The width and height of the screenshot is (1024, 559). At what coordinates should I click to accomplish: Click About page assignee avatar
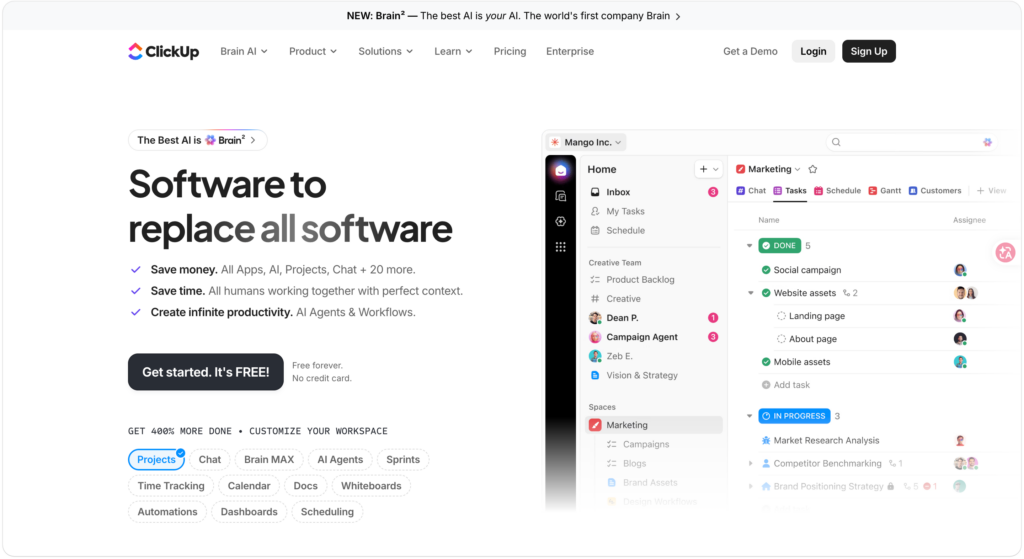tap(959, 339)
